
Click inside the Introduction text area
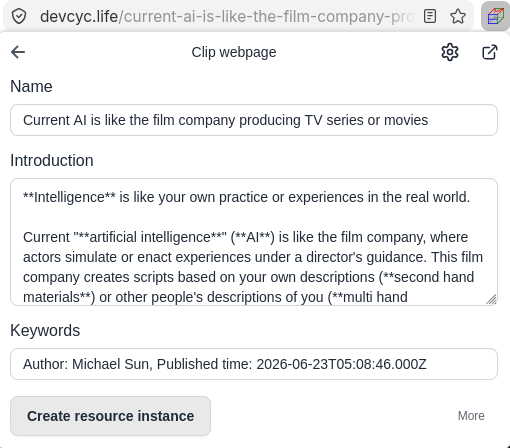pyautogui.click(x=254, y=242)
